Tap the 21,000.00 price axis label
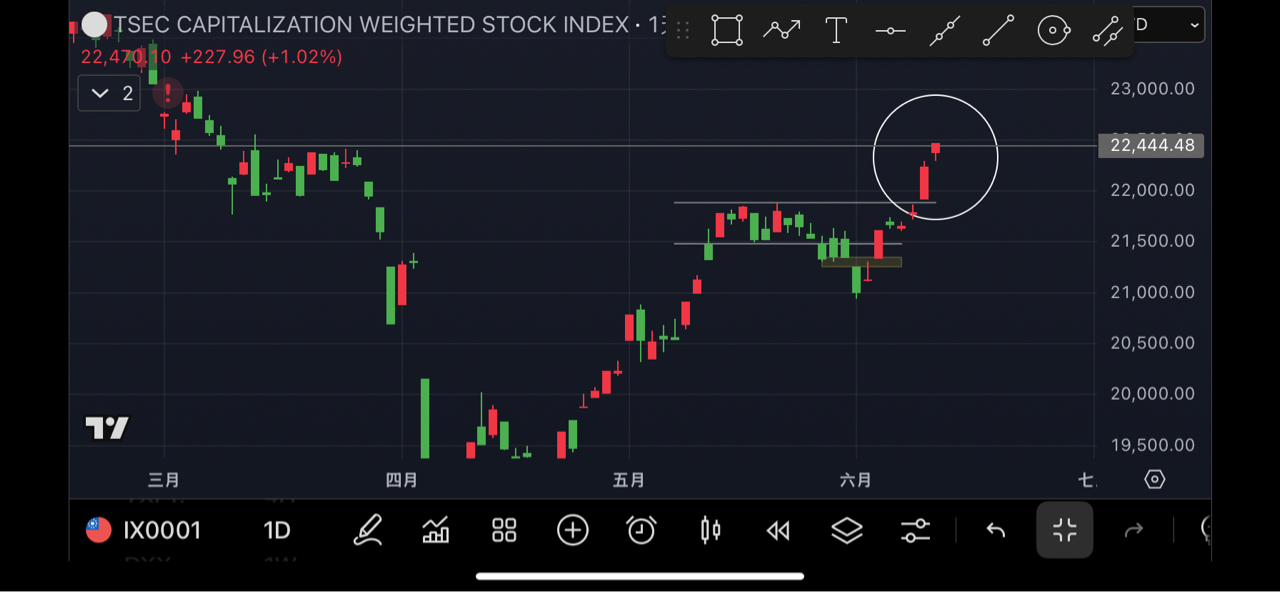 [x=1153, y=292]
